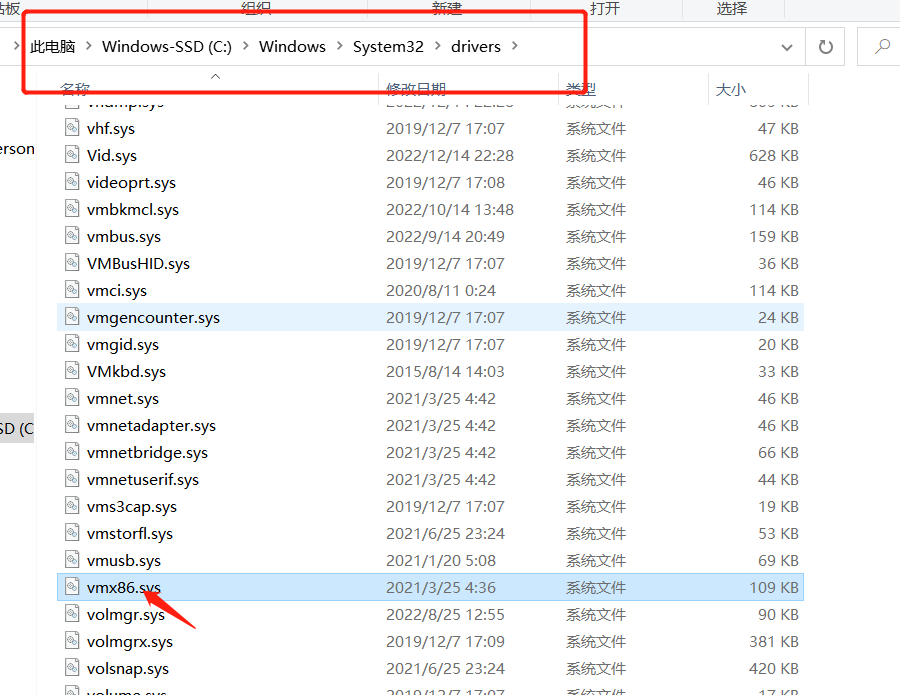Refresh the drivers folder view

825,46
